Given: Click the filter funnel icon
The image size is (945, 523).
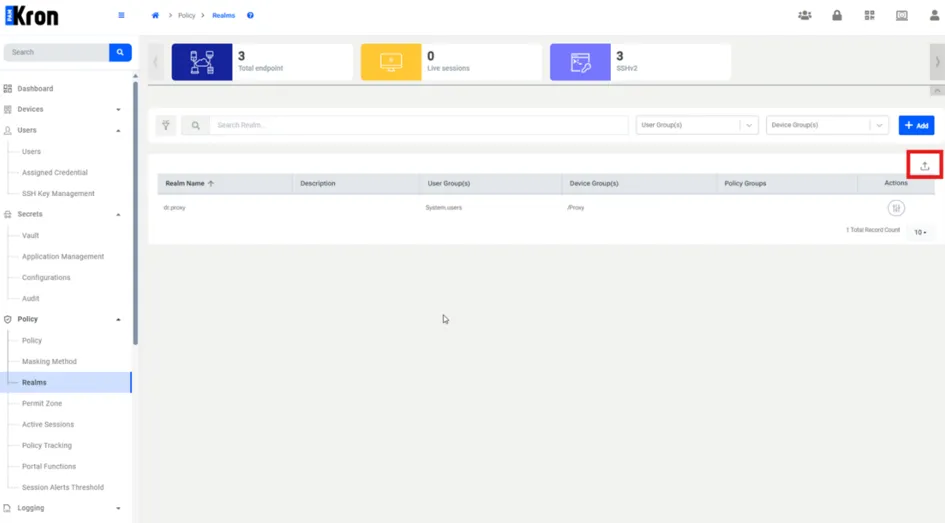Looking at the screenshot, I should tap(166, 125).
